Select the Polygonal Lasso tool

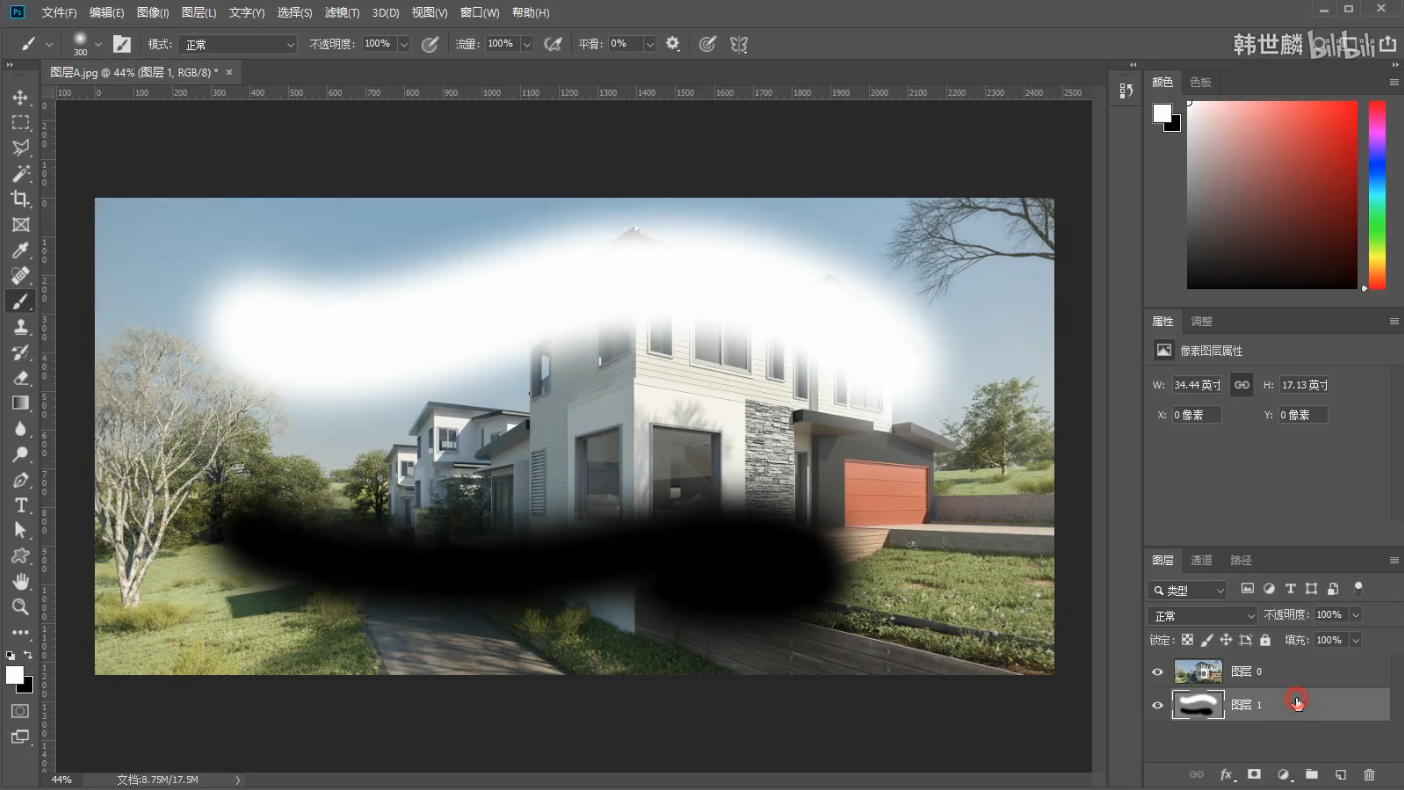tap(20, 148)
